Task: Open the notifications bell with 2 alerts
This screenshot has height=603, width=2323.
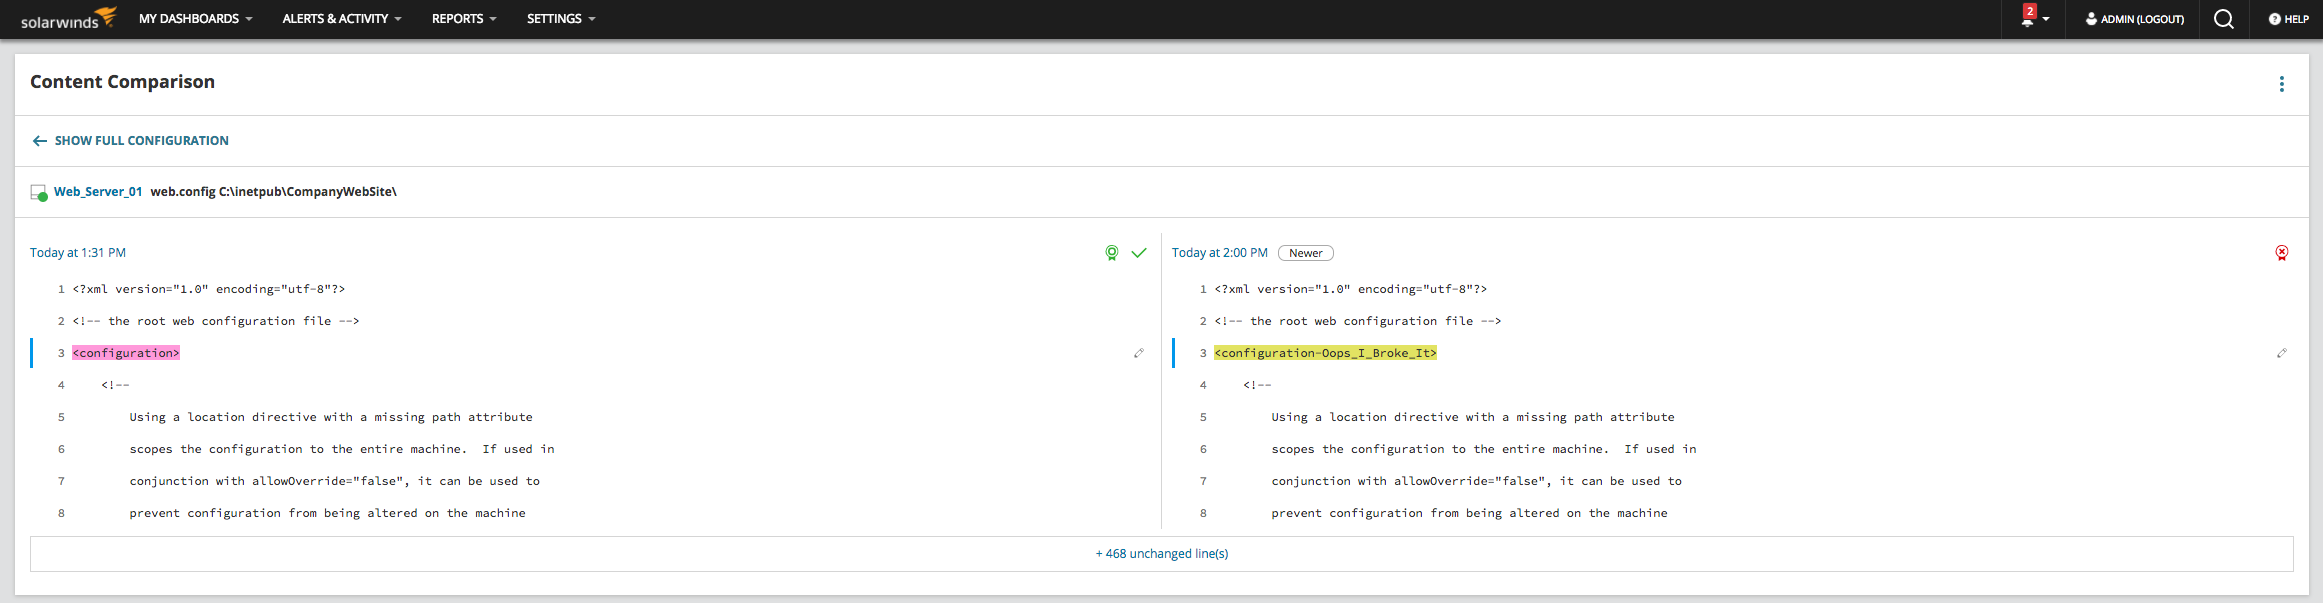Action: (2028, 19)
